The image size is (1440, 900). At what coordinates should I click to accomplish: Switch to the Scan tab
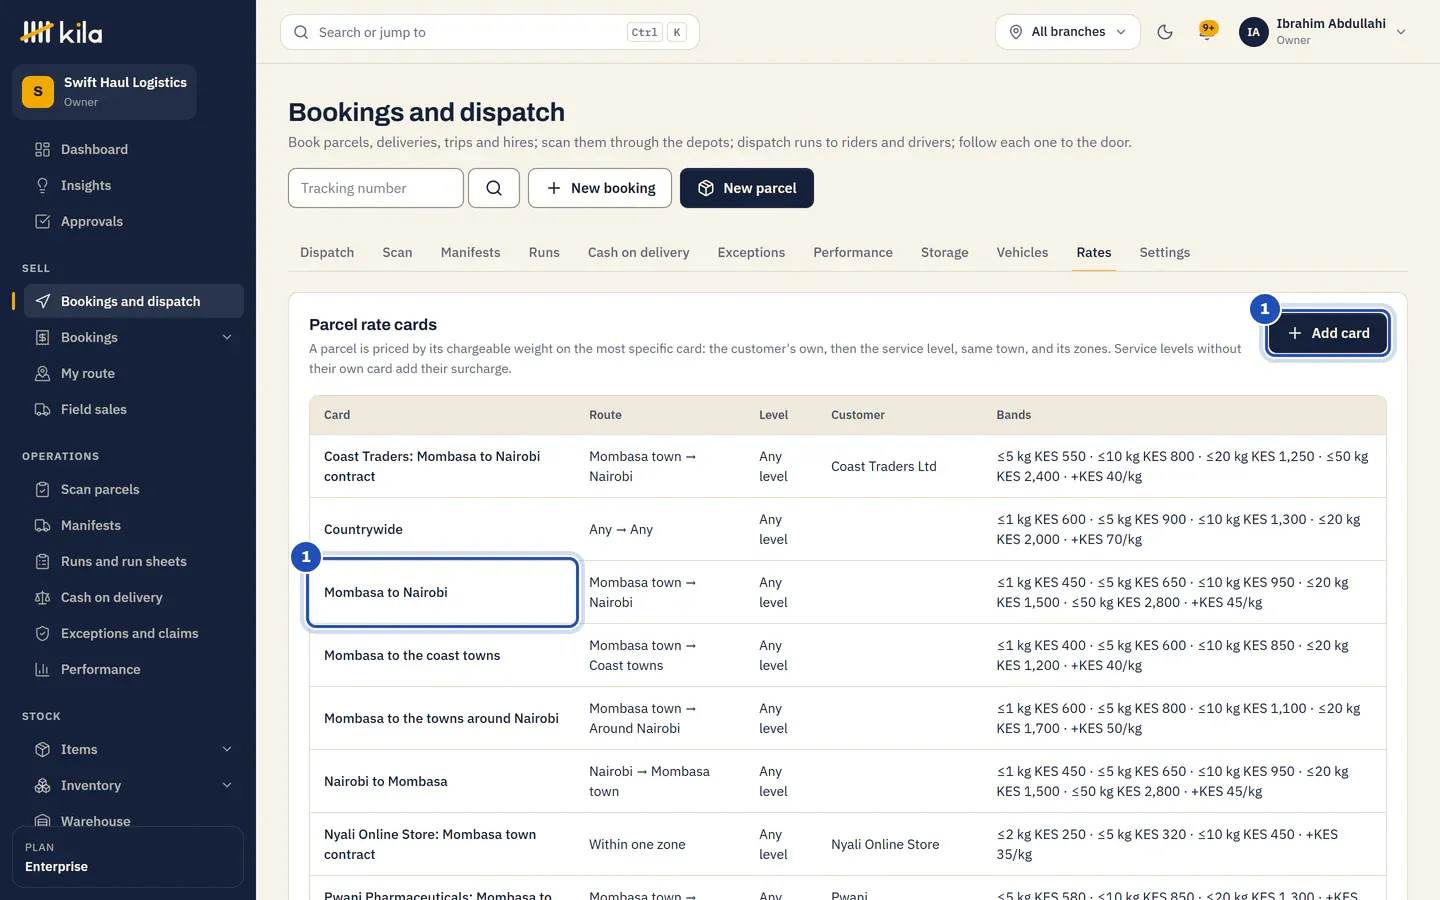point(397,252)
